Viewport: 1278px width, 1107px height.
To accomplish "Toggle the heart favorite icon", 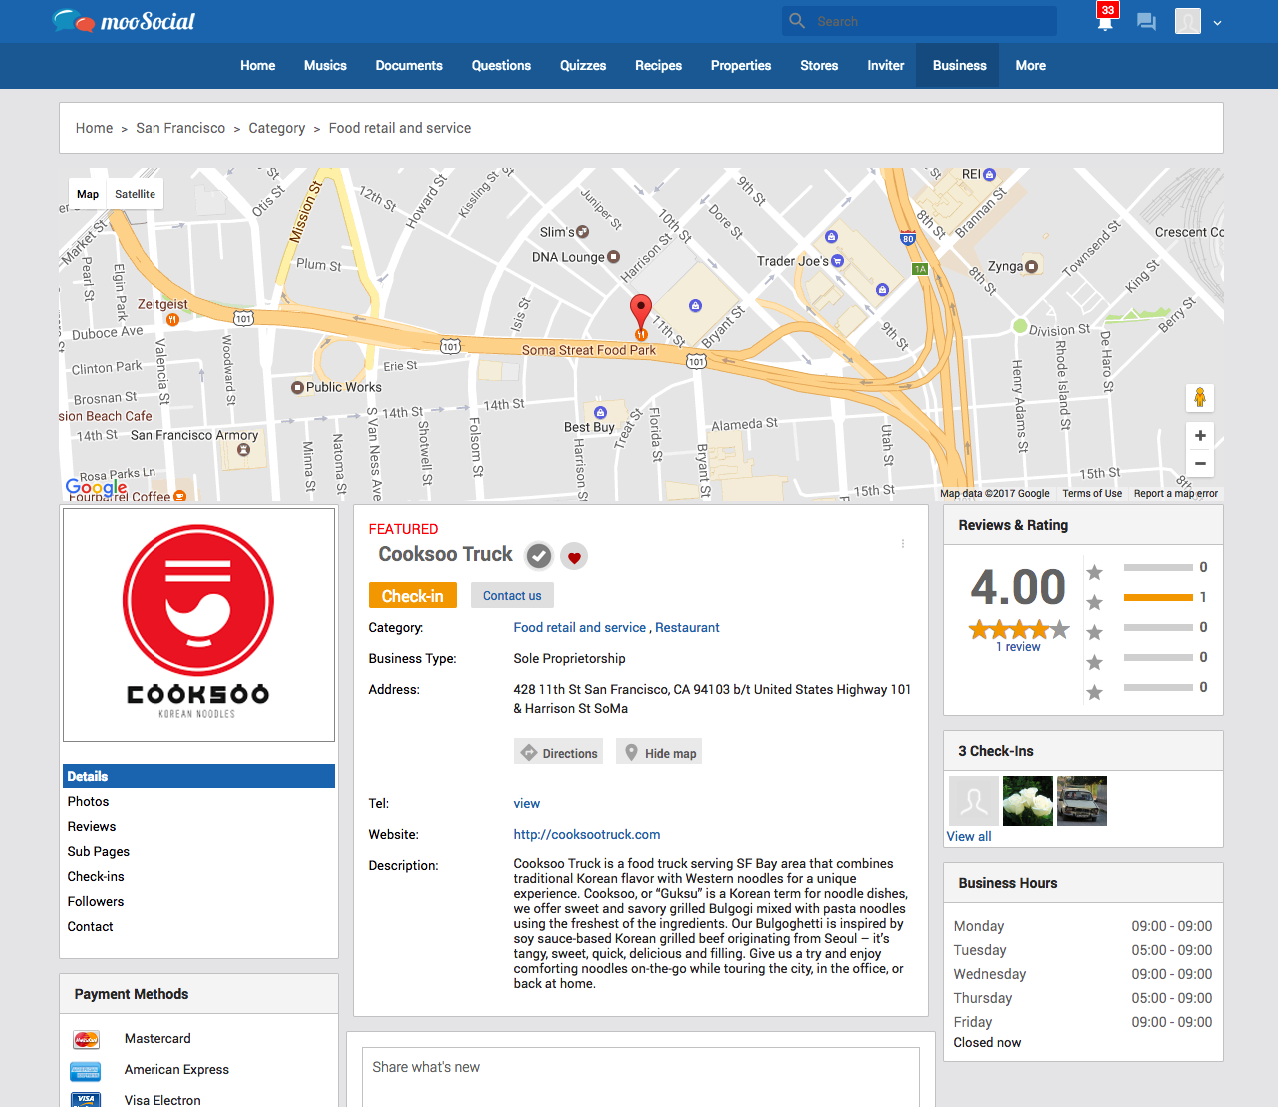I will (x=574, y=557).
